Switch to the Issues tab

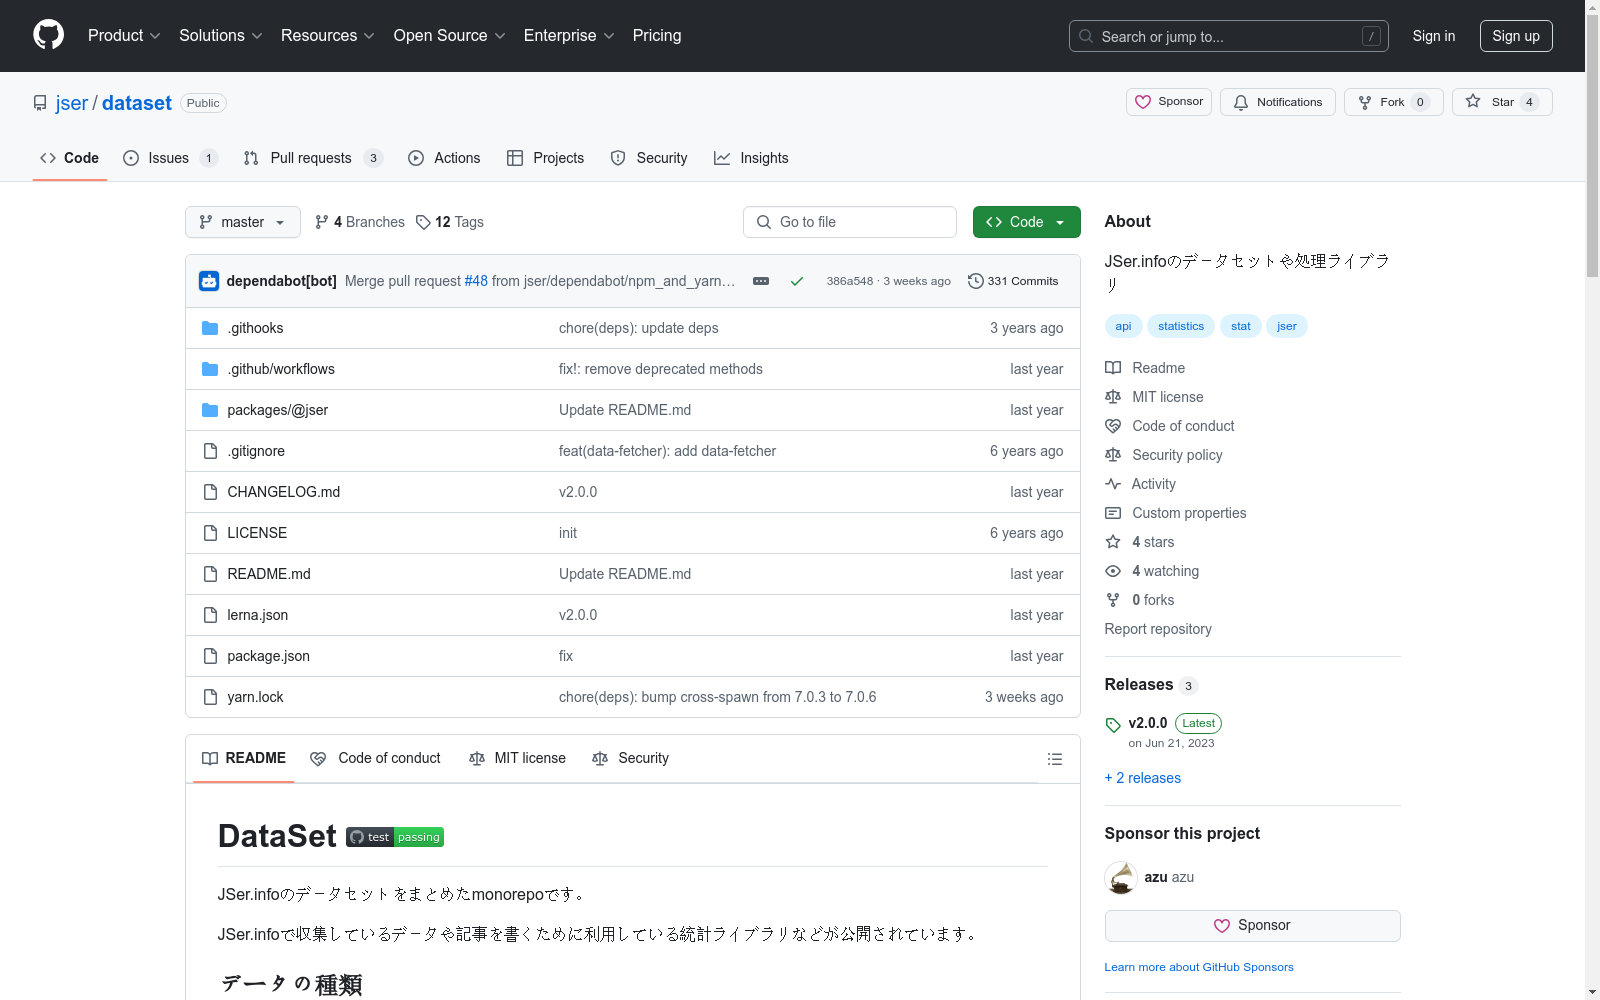170,158
